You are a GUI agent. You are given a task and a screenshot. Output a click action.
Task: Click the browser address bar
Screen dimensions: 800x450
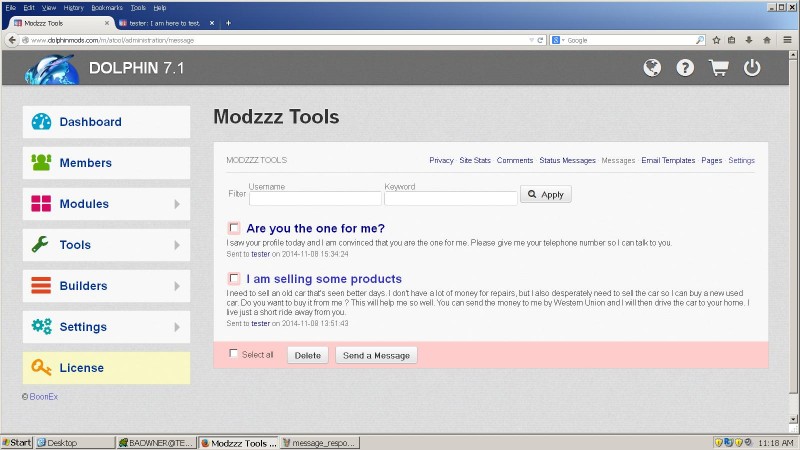pyautogui.click(x=276, y=40)
